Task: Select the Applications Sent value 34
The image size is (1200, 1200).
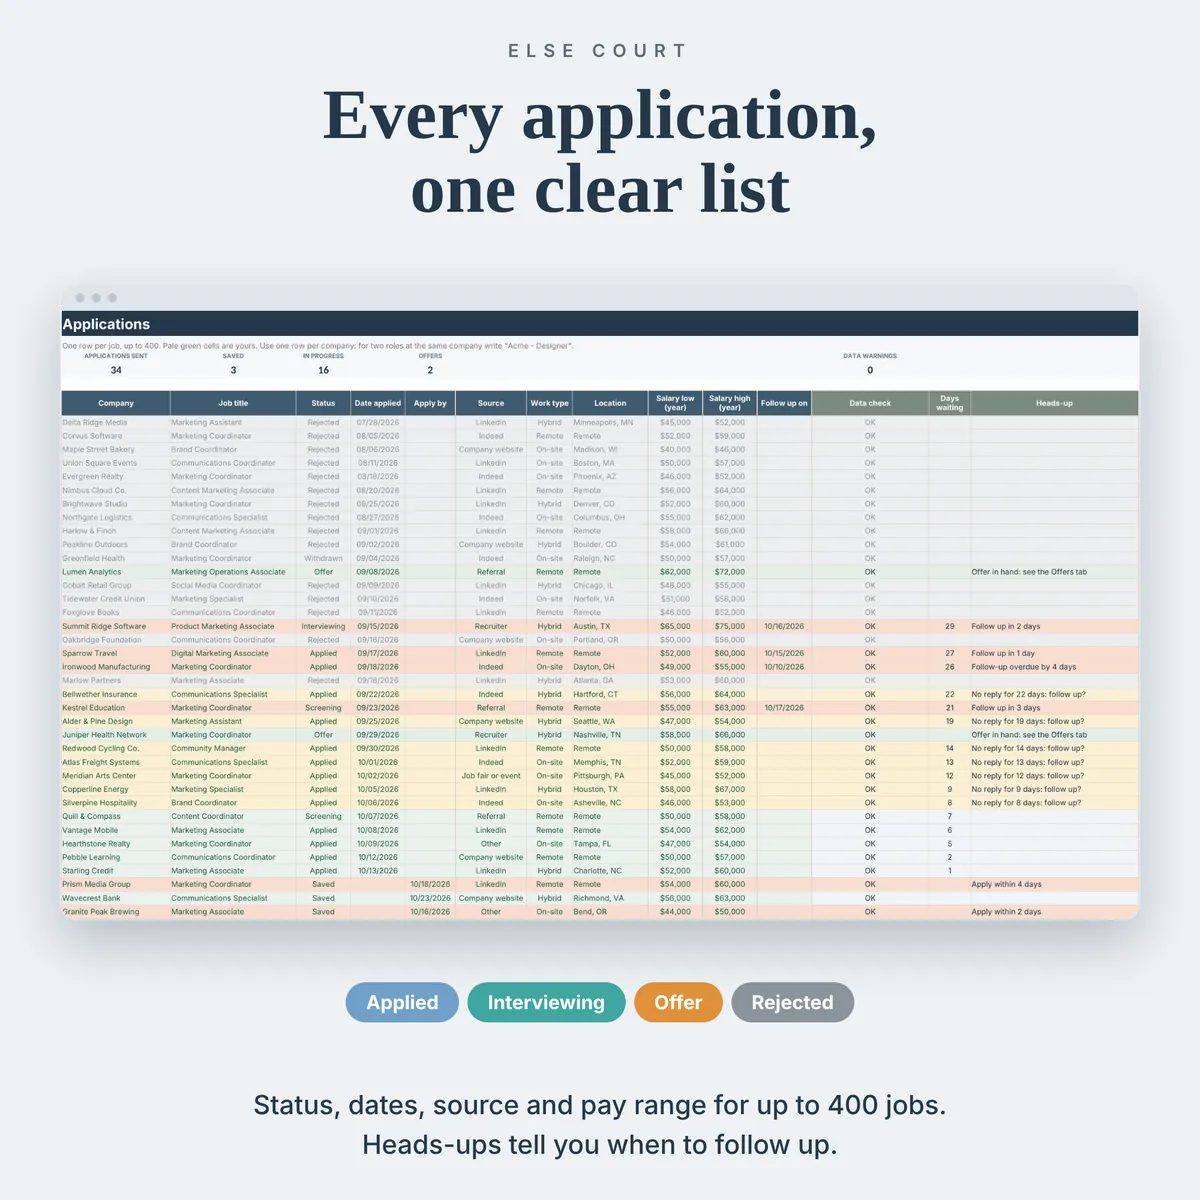Action: tap(116, 370)
